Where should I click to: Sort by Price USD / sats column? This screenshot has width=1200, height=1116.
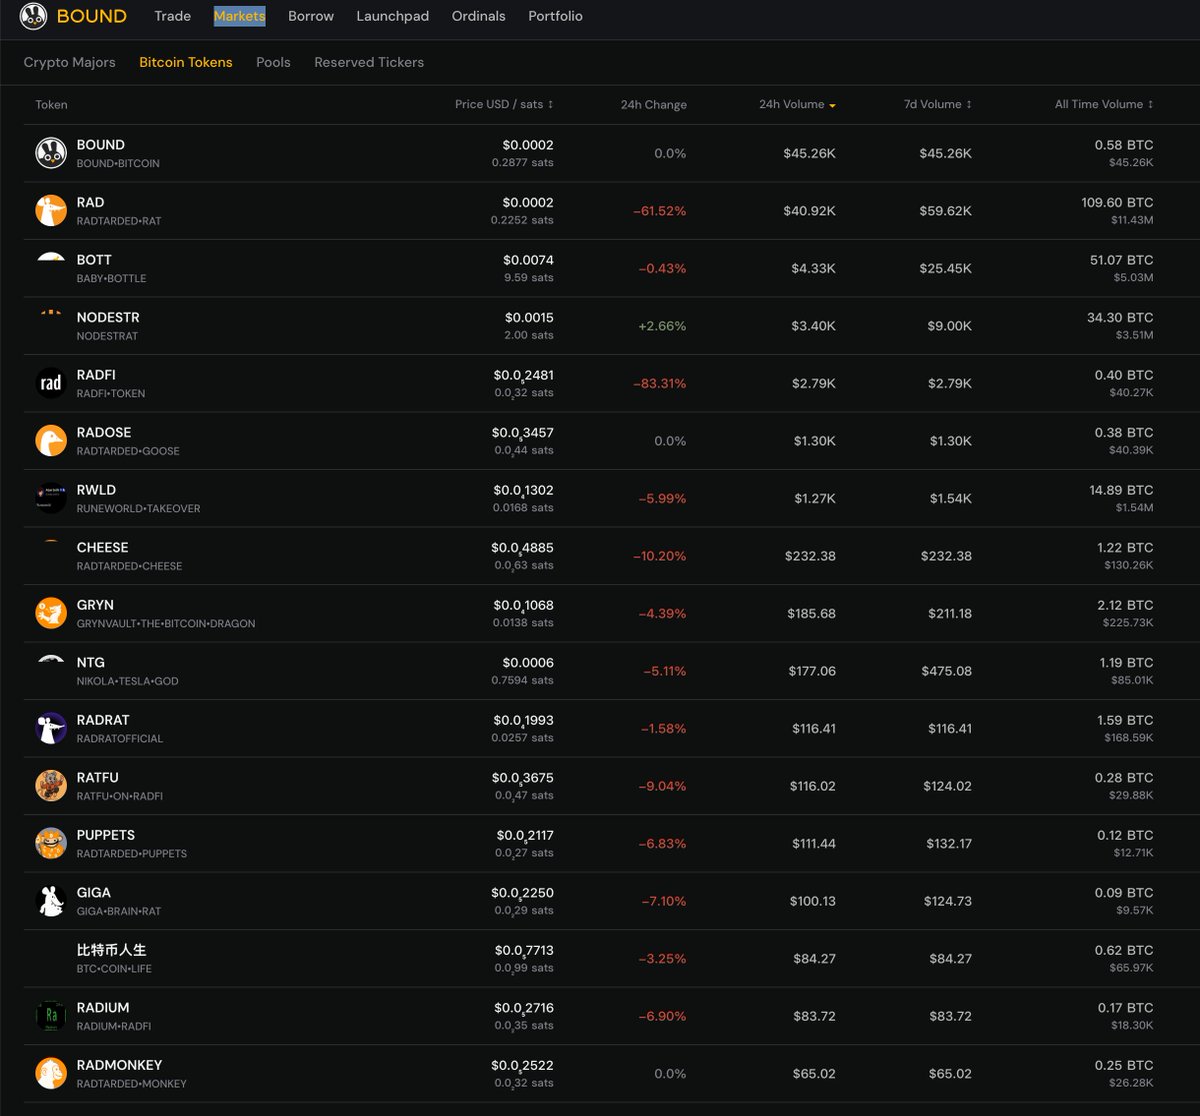click(x=504, y=104)
